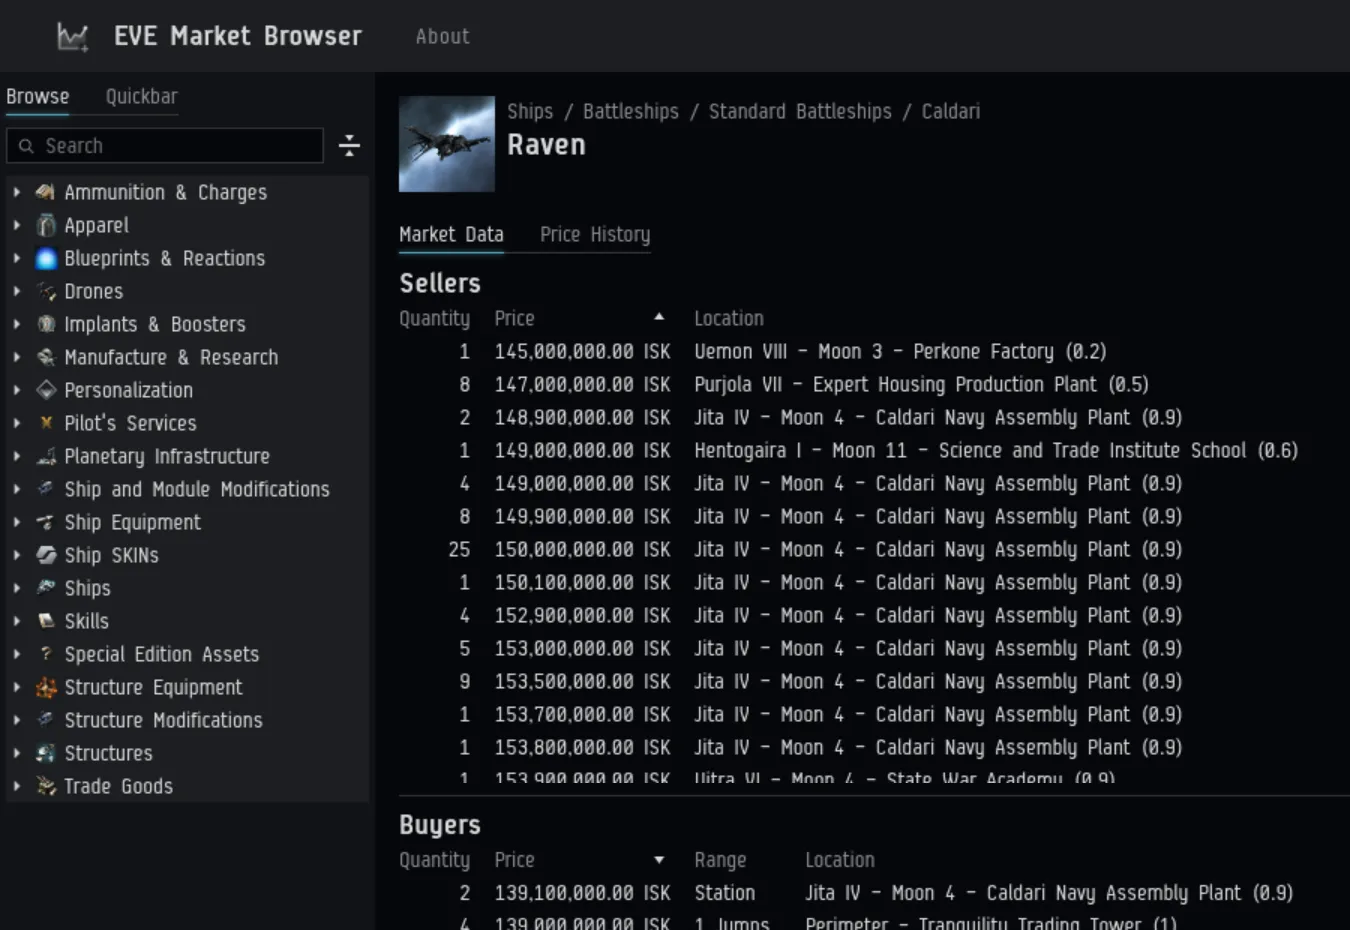This screenshot has height=930, width=1350.
Task: Select the Browse tab
Action: (37, 97)
